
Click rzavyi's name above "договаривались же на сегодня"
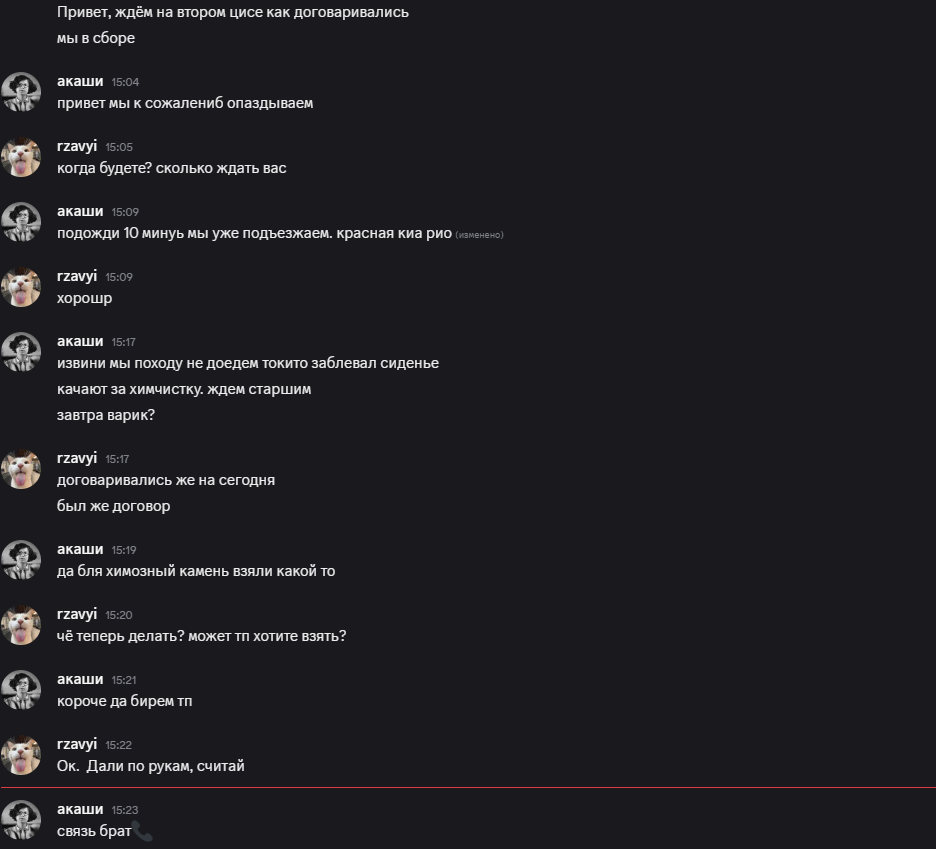coord(77,458)
